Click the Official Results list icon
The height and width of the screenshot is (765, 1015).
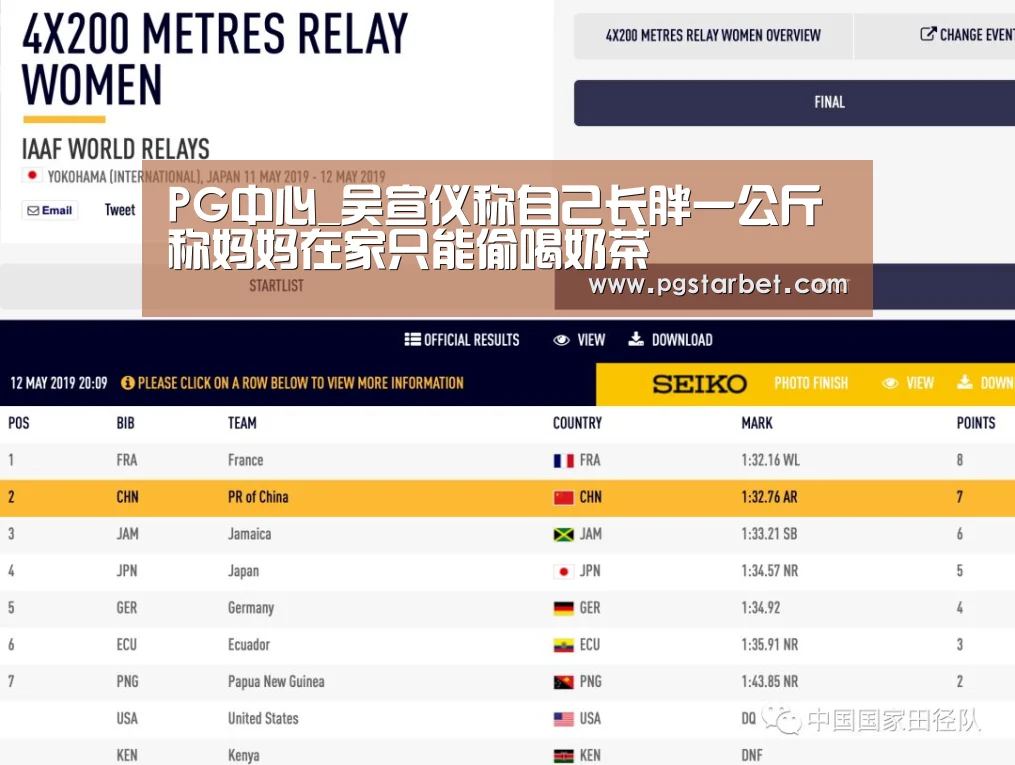coord(412,339)
